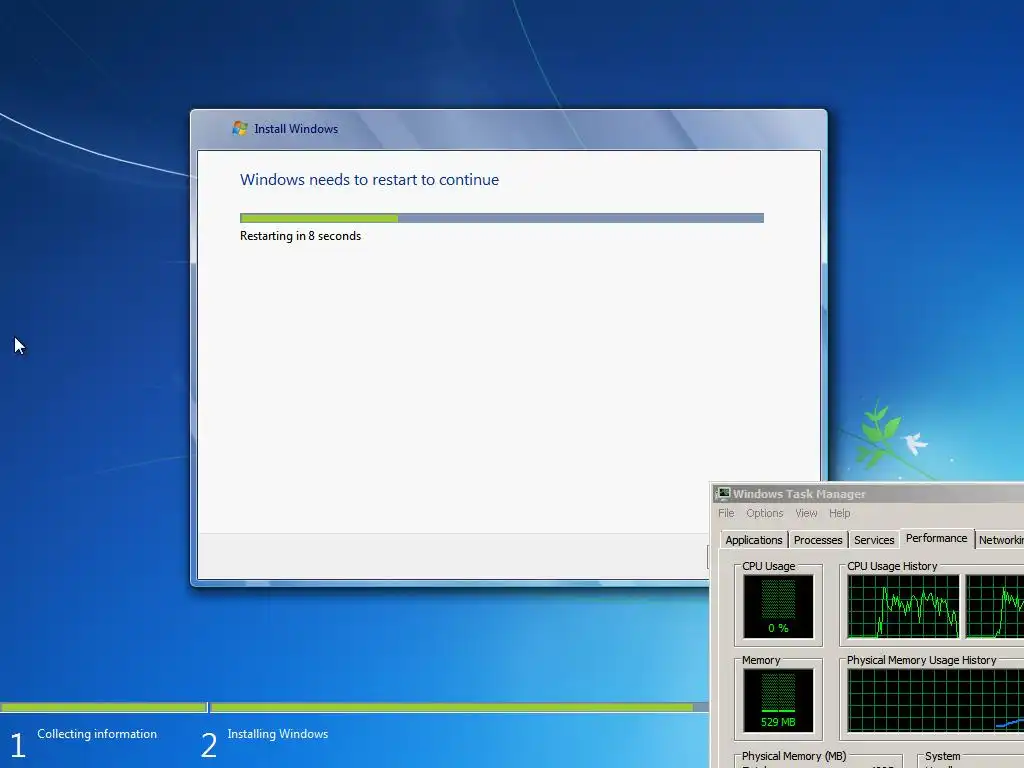Open the View menu in Task Manager
Image resolution: width=1024 pixels, height=768 pixels.
(x=807, y=513)
